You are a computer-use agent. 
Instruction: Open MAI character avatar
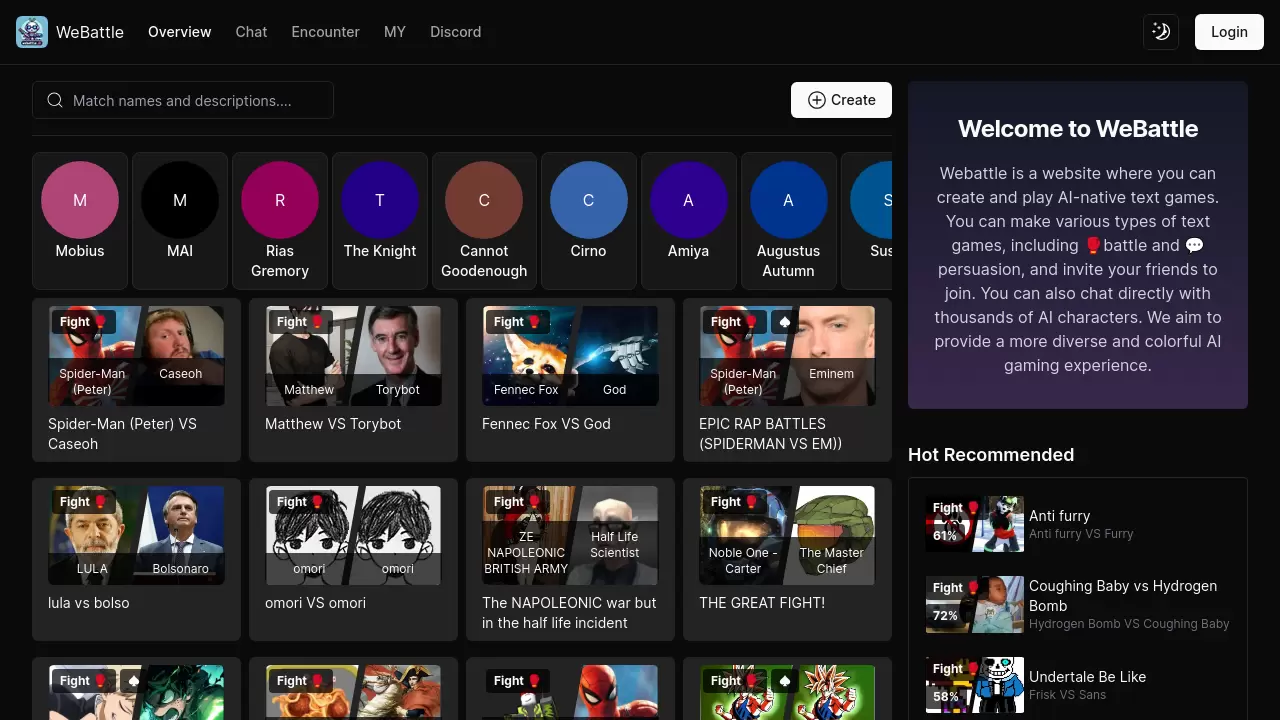pos(180,200)
